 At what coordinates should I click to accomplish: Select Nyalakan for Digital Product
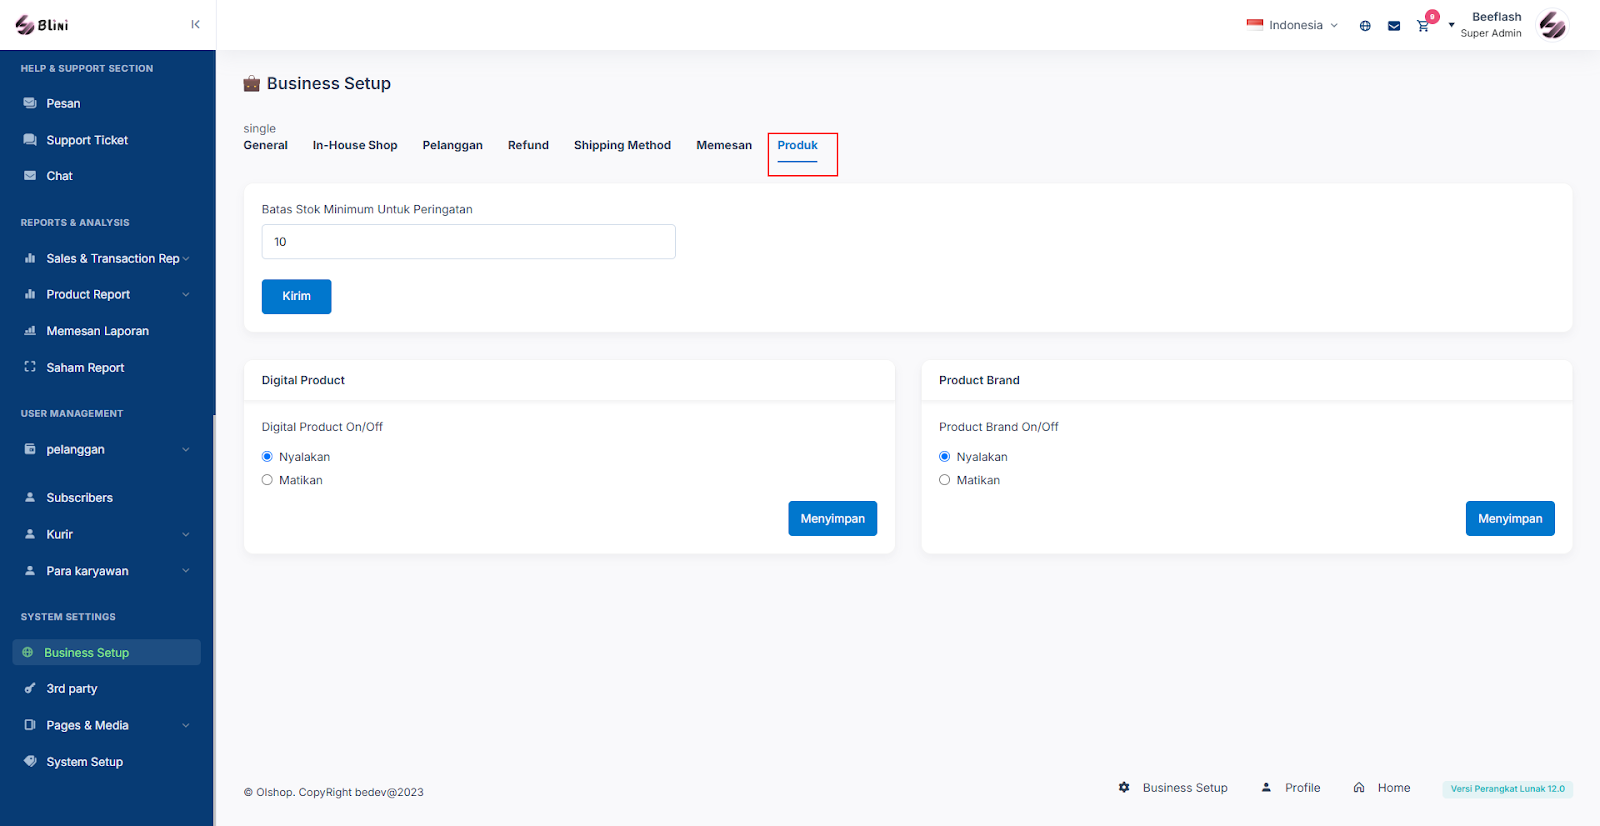267,457
